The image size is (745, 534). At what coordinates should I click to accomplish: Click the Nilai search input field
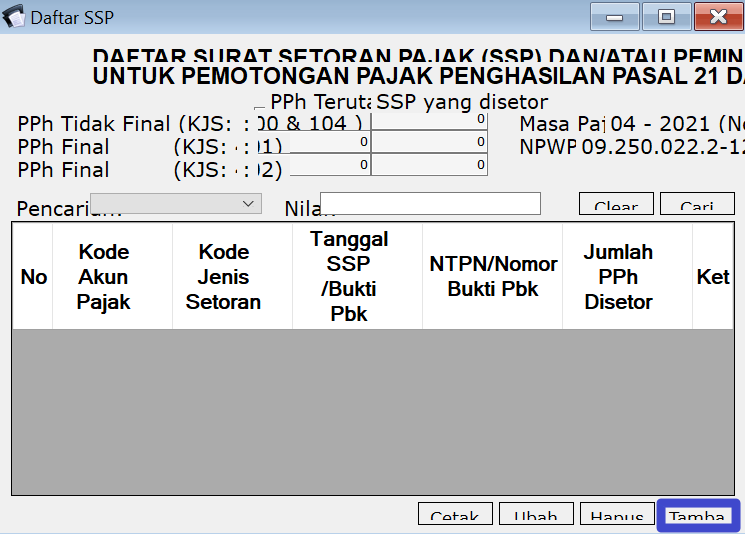pos(430,204)
